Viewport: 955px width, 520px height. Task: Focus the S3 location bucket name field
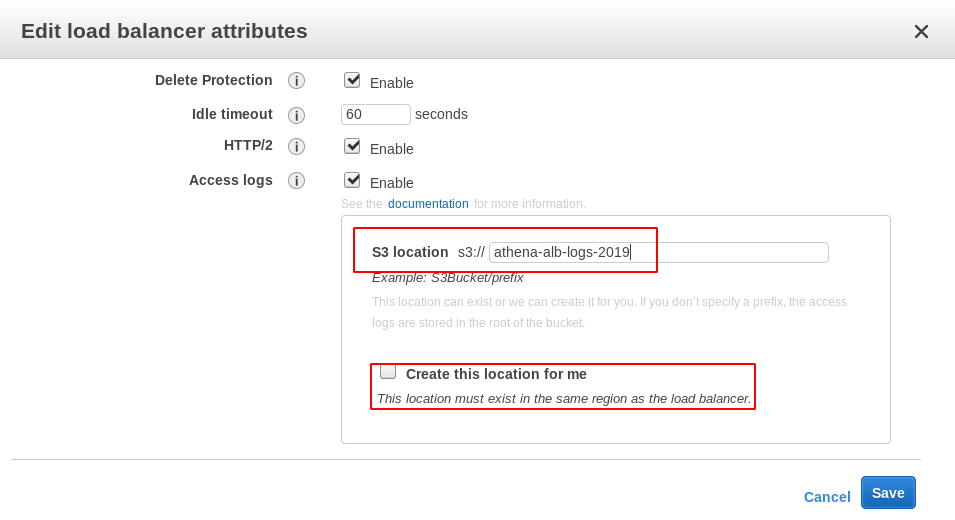[658, 252]
